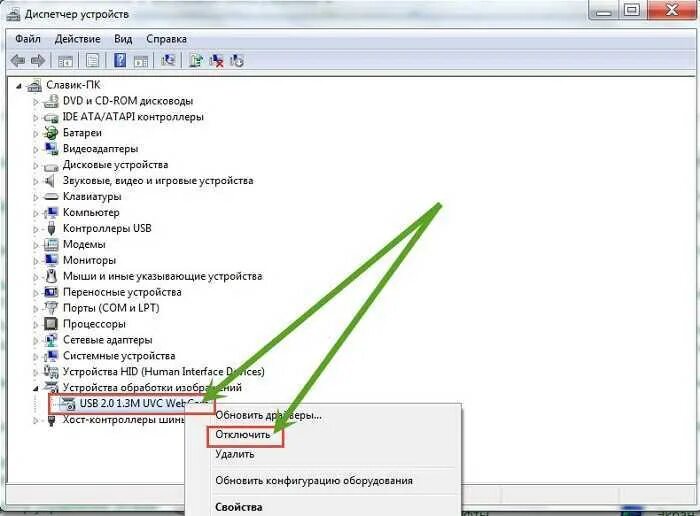Open the Справка menu
This screenshot has height=516, width=700.
click(x=167, y=39)
